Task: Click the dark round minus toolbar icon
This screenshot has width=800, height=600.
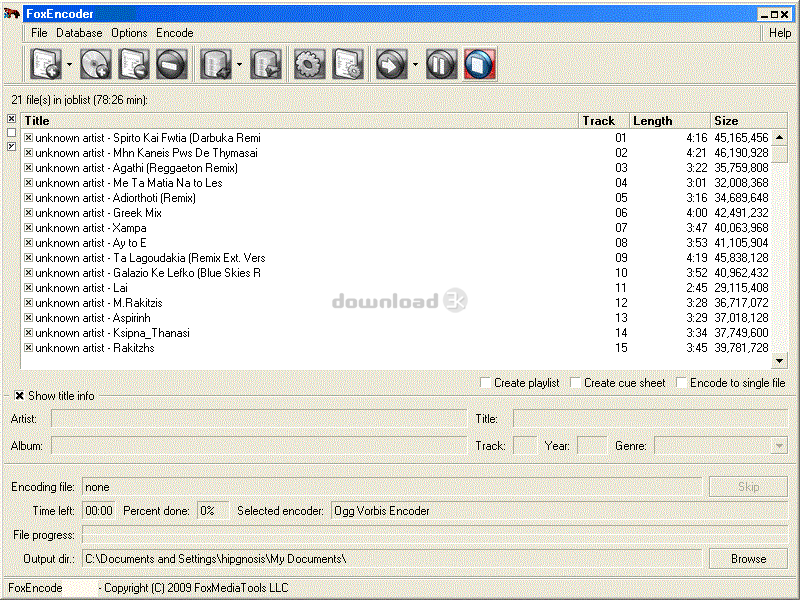Action: (171, 64)
